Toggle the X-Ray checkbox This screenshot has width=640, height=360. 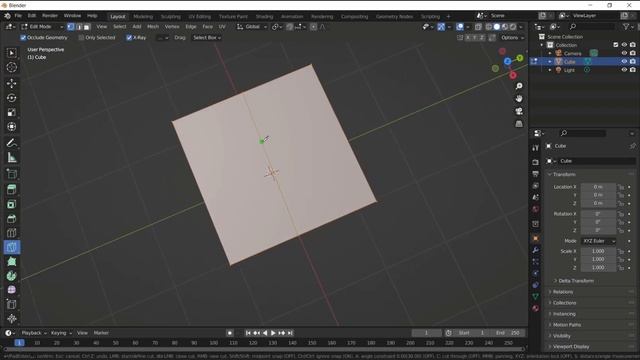[x=129, y=38]
